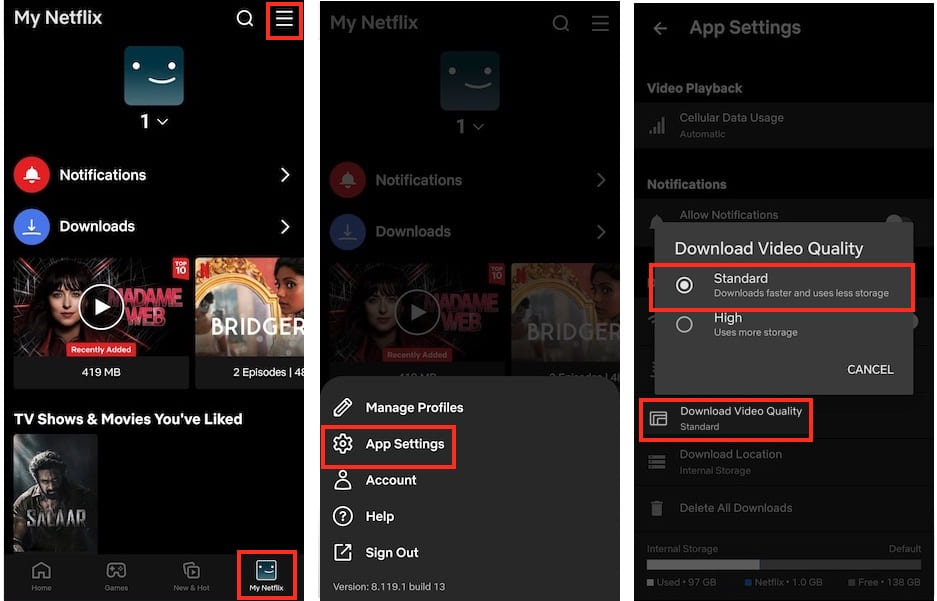Cancel the Download Video Quality dialog
Image resolution: width=937 pixels, height=601 pixels.
tap(870, 369)
